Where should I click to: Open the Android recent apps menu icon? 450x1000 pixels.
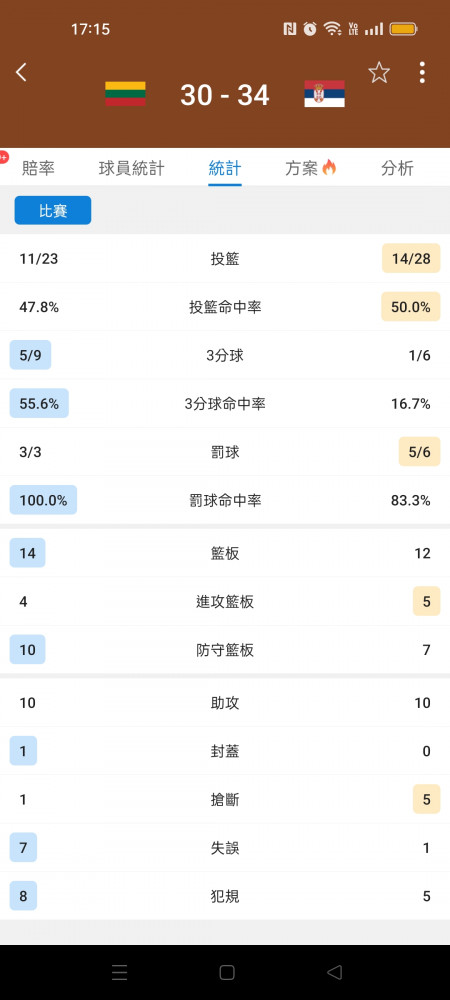(x=119, y=972)
